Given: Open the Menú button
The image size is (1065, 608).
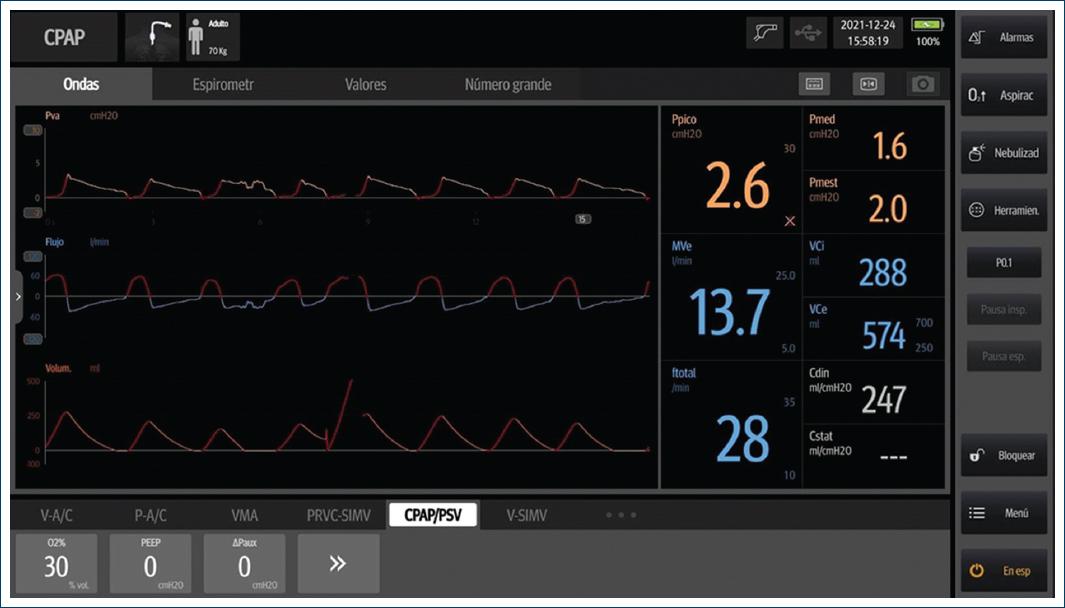Looking at the screenshot, I should click(x=1004, y=513).
